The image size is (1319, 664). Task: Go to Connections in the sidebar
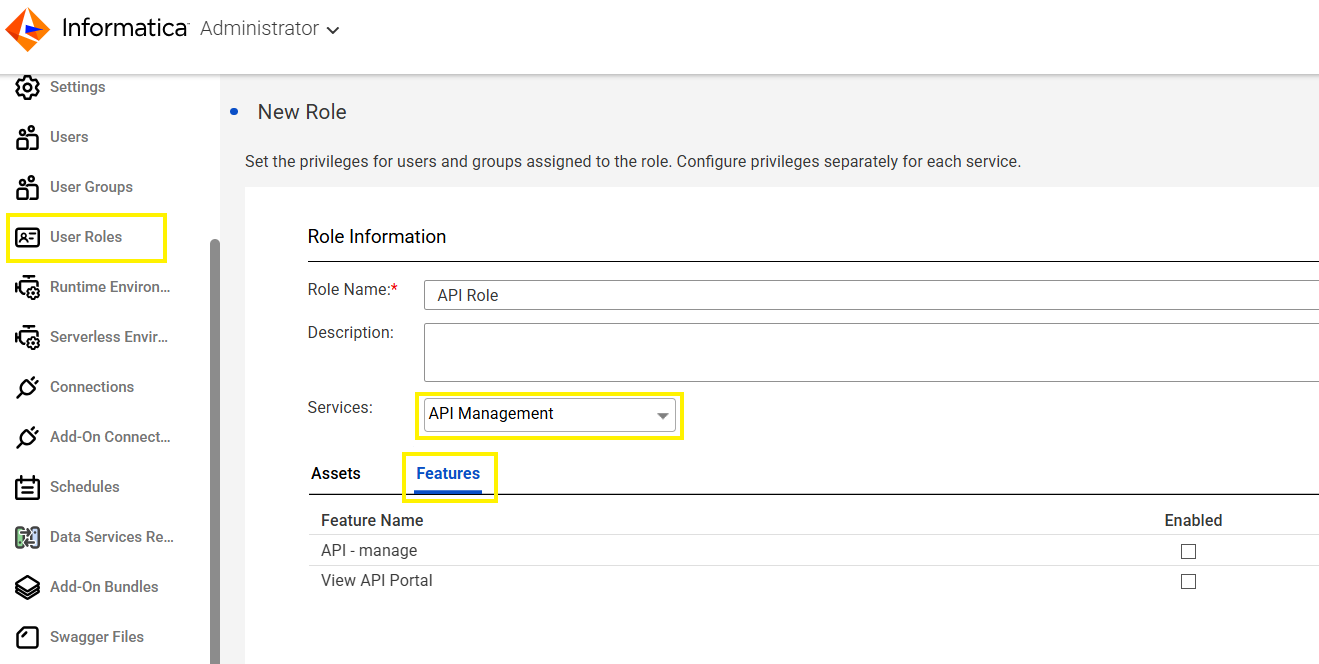pos(92,387)
